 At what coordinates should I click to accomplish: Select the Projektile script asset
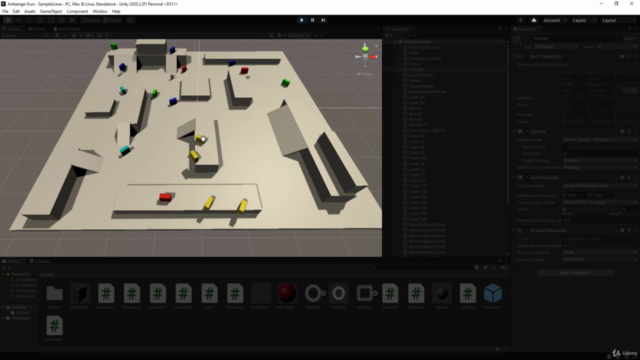point(390,293)
